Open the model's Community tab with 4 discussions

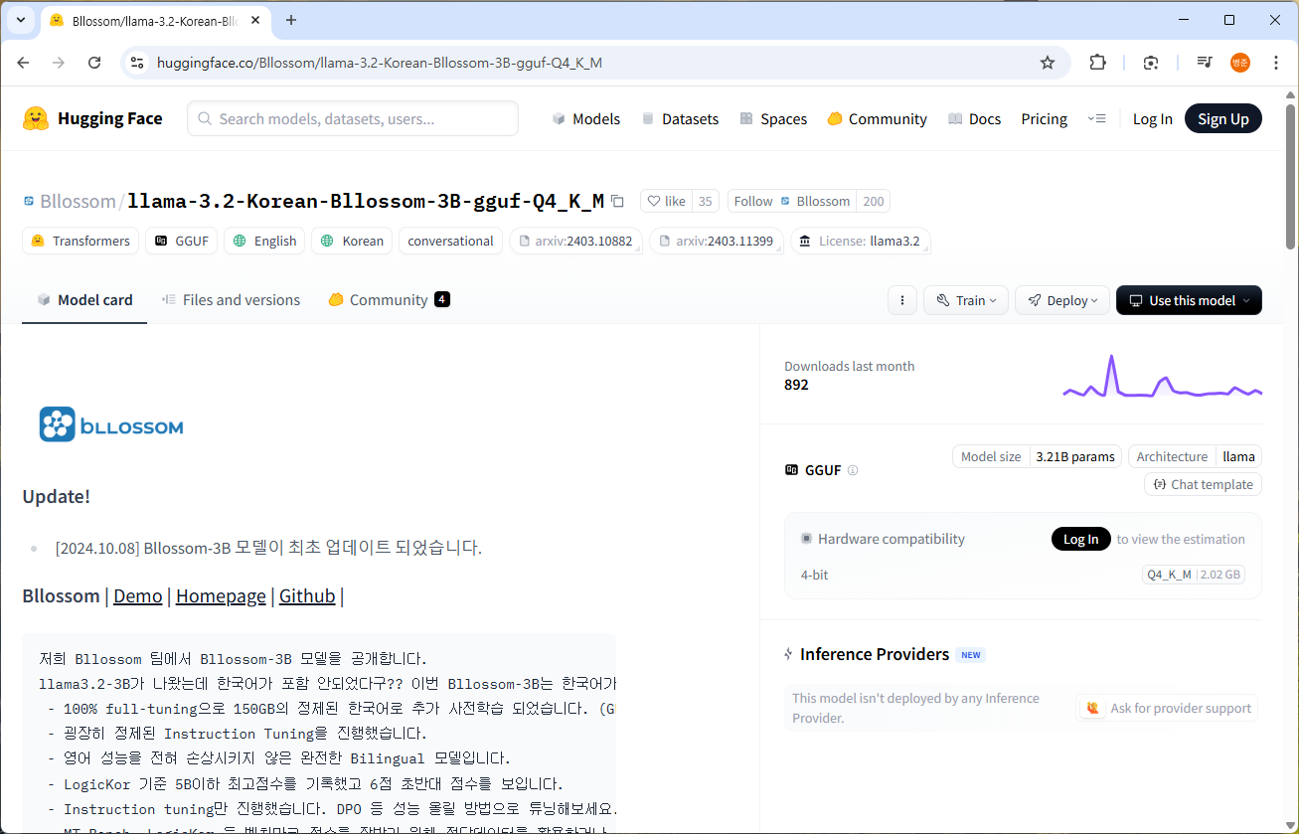[x=389, y=300]
